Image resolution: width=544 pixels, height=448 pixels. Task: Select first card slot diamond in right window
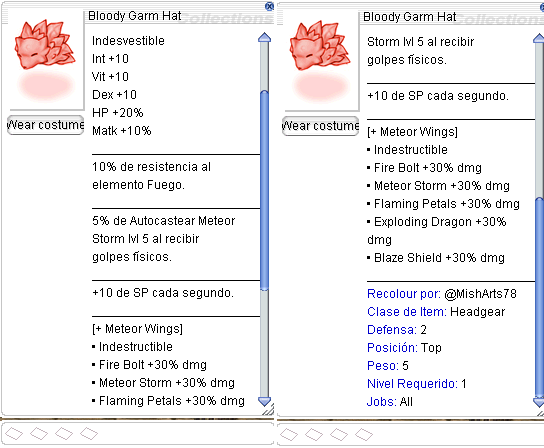pyautogui.click(x=289, y=434)
